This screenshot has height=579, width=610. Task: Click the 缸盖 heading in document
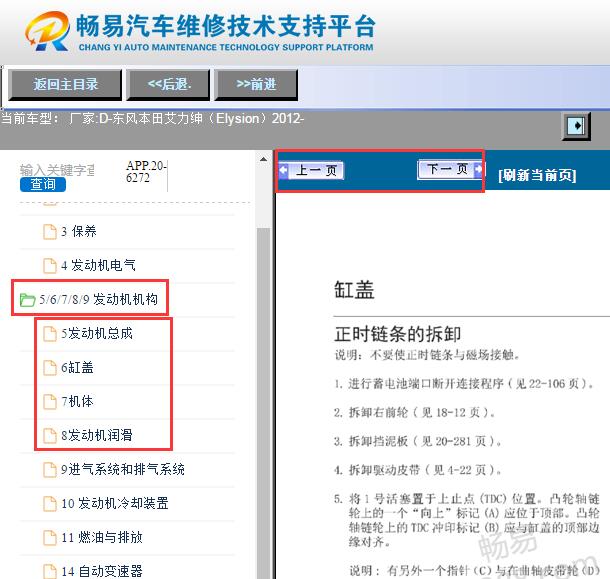(354, 290)
